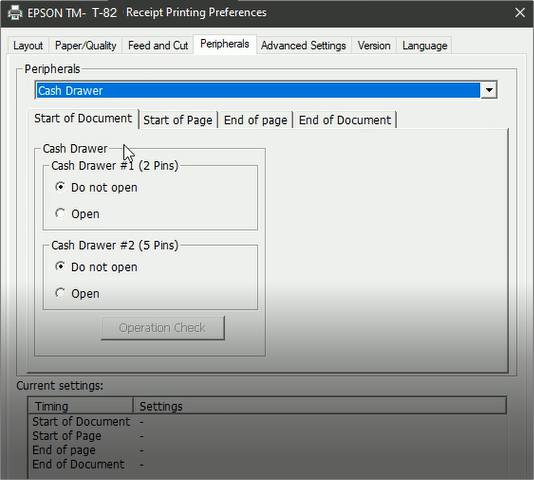Close the Receipt Printing Preferences window

pos(520,13)
